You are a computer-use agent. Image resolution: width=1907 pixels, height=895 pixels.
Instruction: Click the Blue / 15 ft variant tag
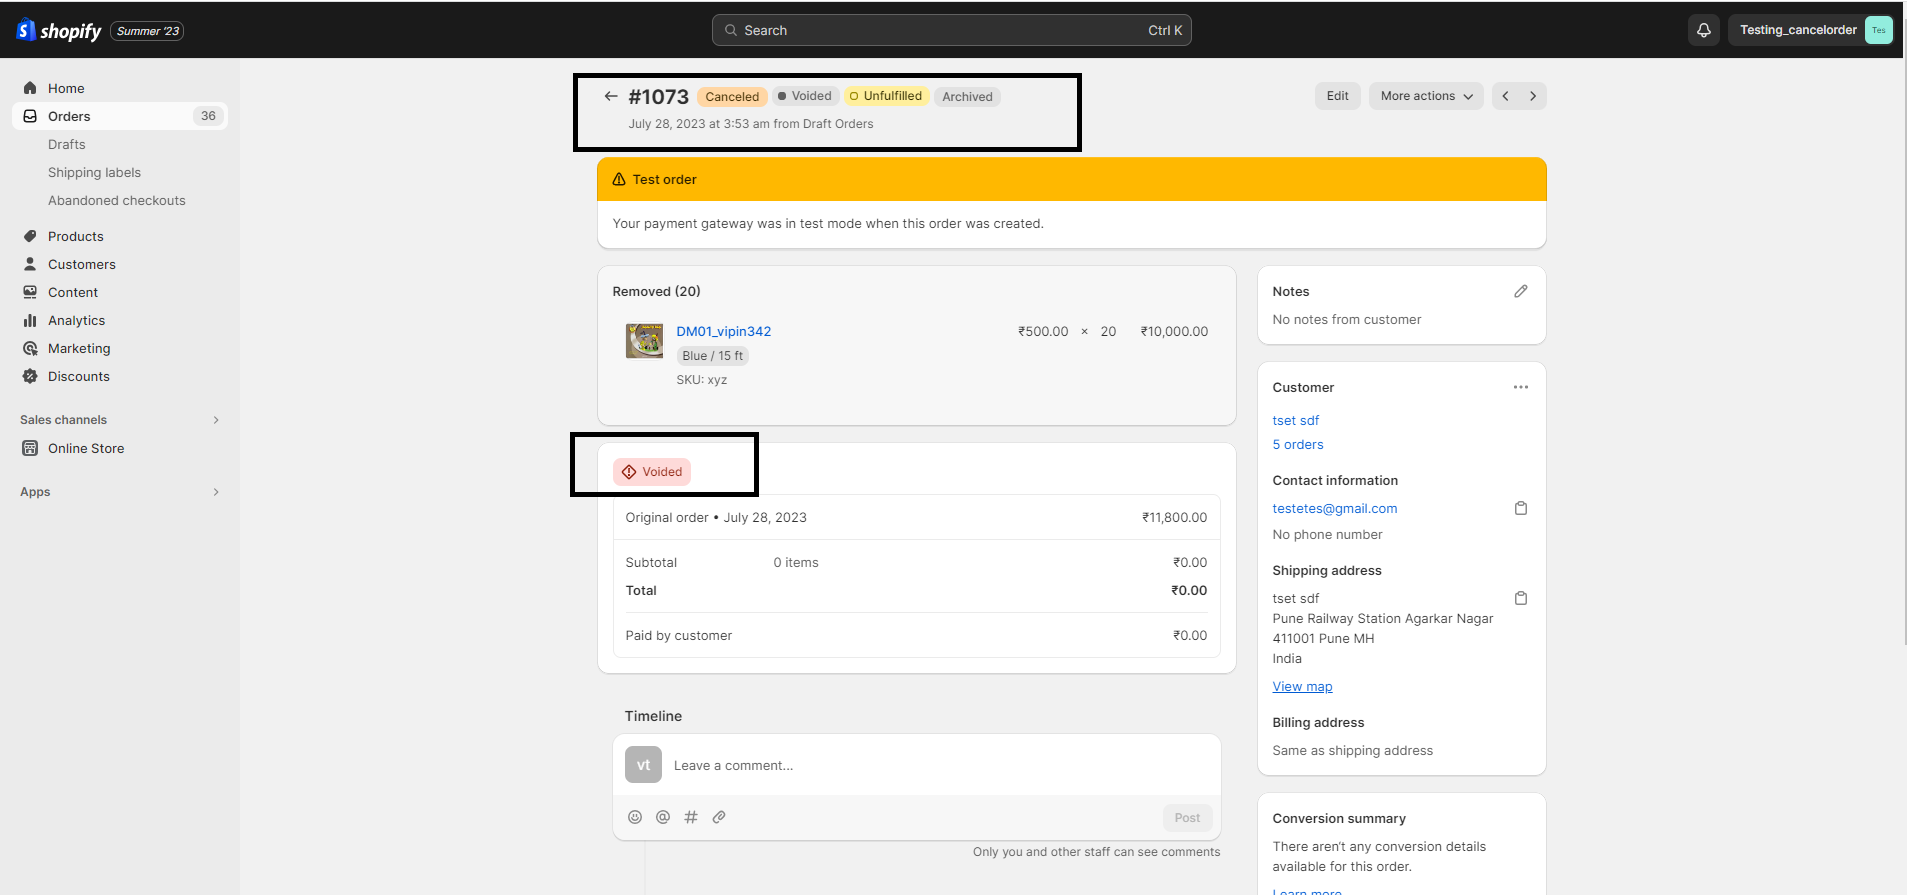point(713,356)
